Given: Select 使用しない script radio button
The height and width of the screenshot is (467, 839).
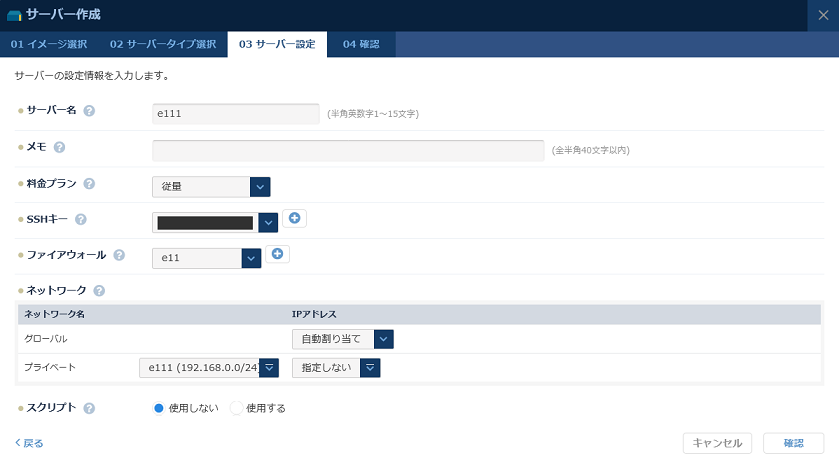Looking at the screenshot, I should point(159,408).
